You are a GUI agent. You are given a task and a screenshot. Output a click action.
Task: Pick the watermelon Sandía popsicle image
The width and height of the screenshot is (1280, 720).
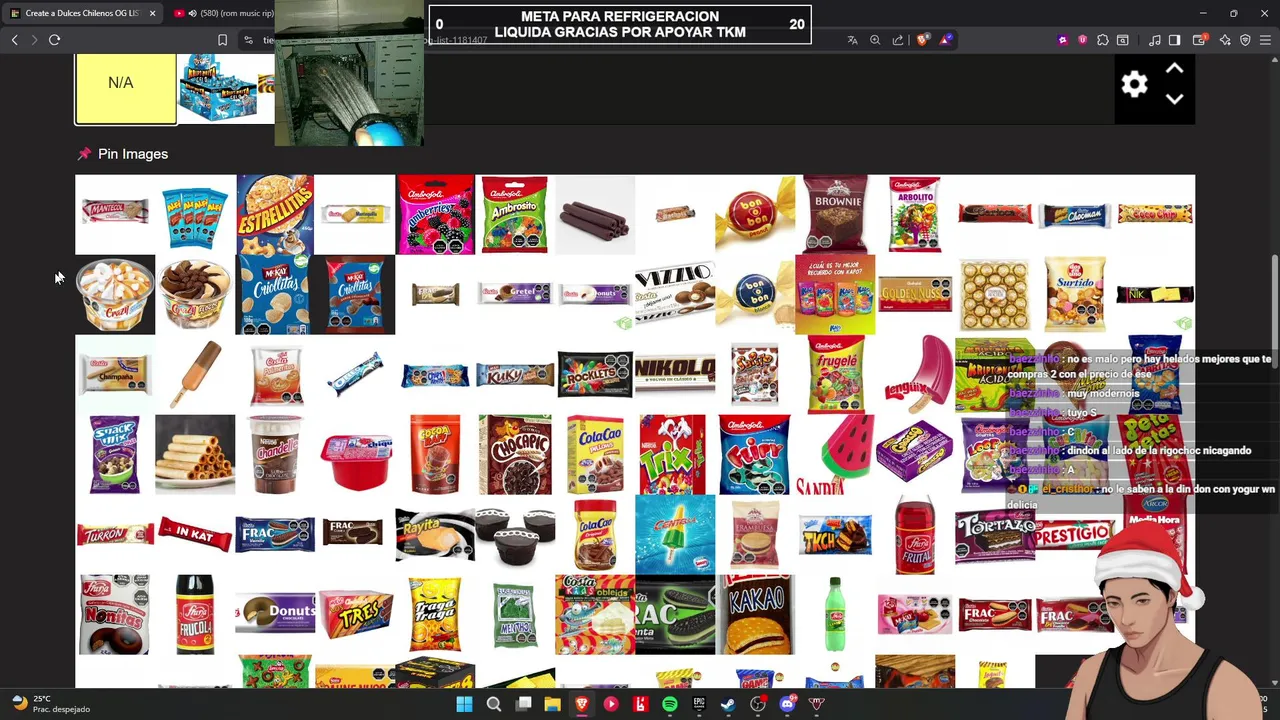[x=835, y=456]
